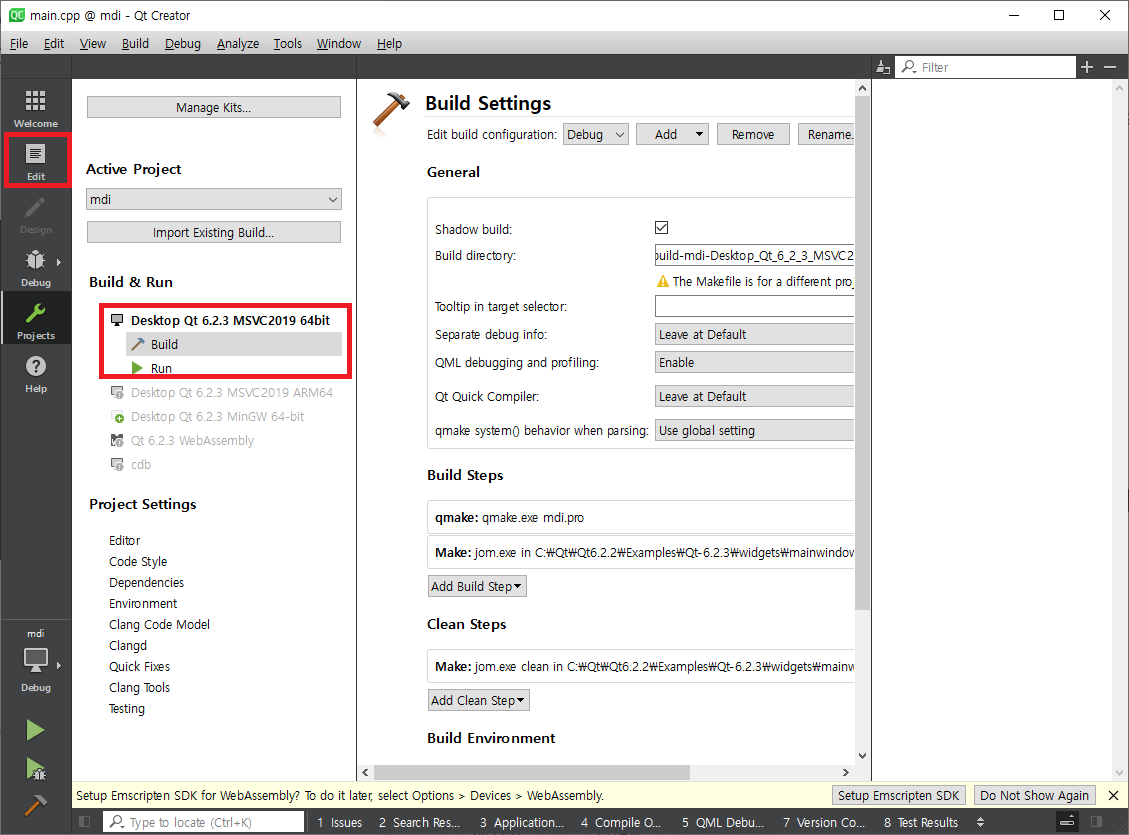Image resolution: width=1129 pixels, height=835 pixels.
Task: Open the Active Project mdi dropdown
Action: 213,199
